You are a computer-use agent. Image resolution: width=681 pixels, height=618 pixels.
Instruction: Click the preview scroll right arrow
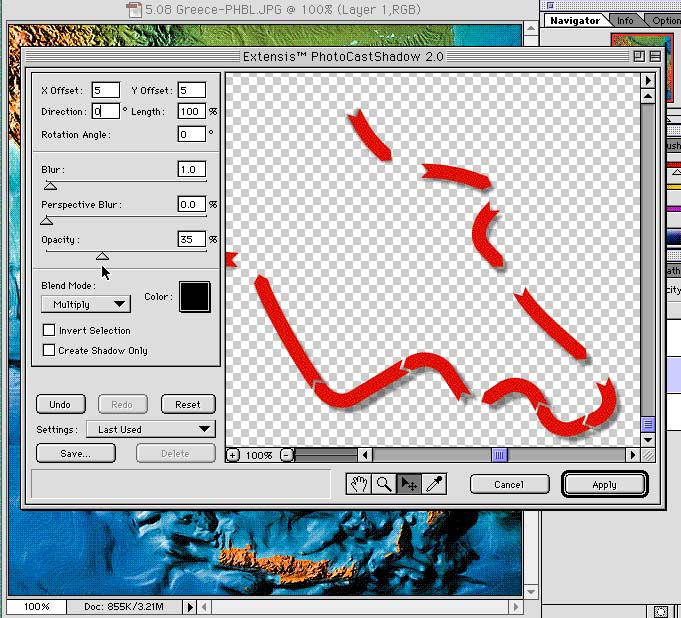click(632, 455)
